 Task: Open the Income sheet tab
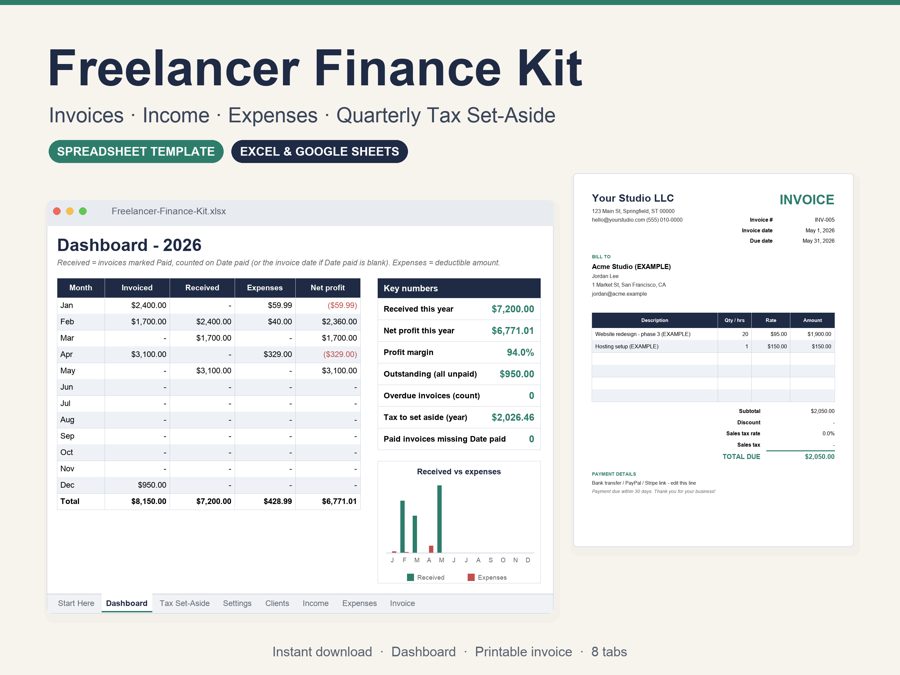pyautogui.click(x=316, y=603)
